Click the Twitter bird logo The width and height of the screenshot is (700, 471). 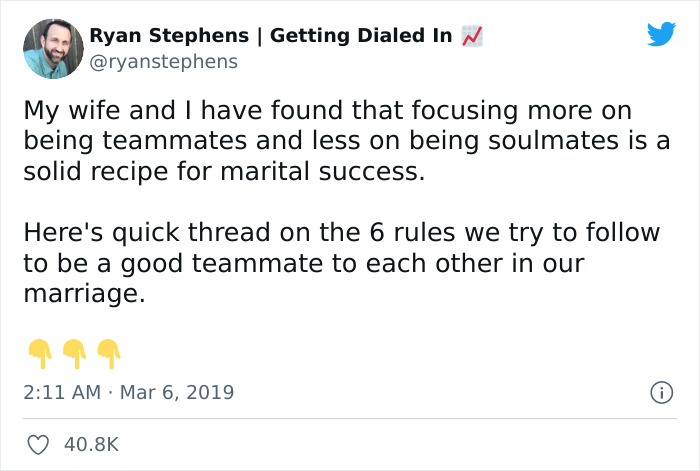tap(661, 35)
